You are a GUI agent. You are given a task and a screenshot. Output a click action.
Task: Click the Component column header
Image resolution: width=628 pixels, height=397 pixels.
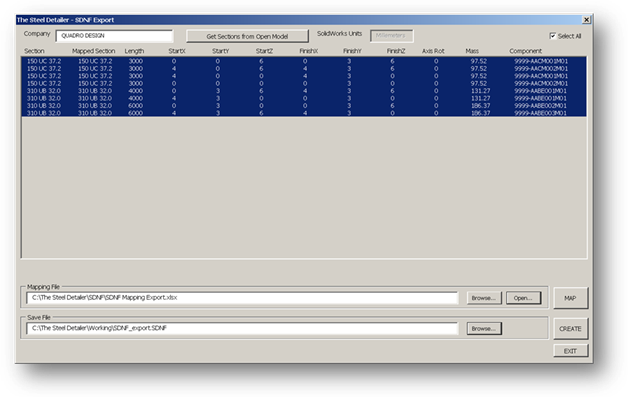point(525,51)
